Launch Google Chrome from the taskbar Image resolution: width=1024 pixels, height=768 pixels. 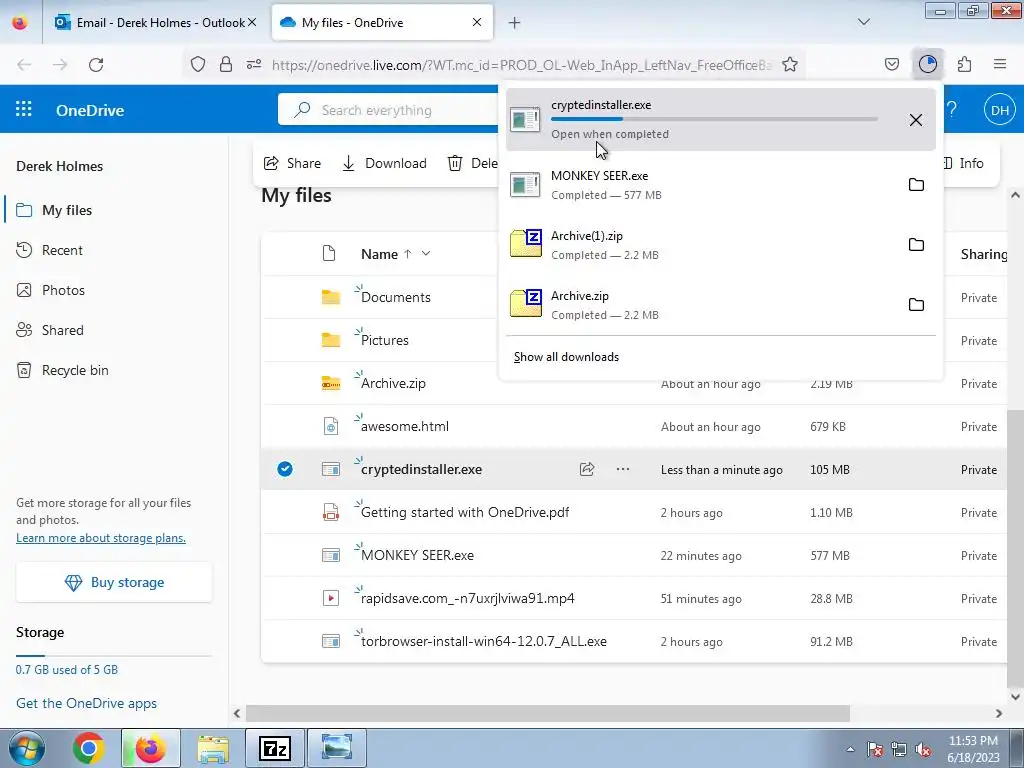tap(89, 748)
